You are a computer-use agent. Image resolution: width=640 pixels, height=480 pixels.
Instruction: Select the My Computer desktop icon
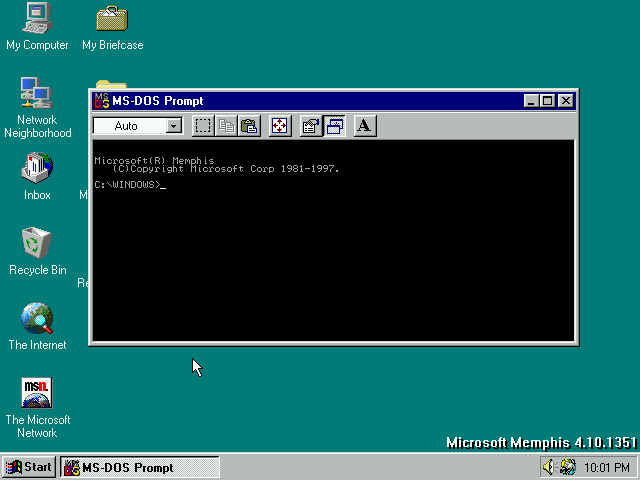37,27
